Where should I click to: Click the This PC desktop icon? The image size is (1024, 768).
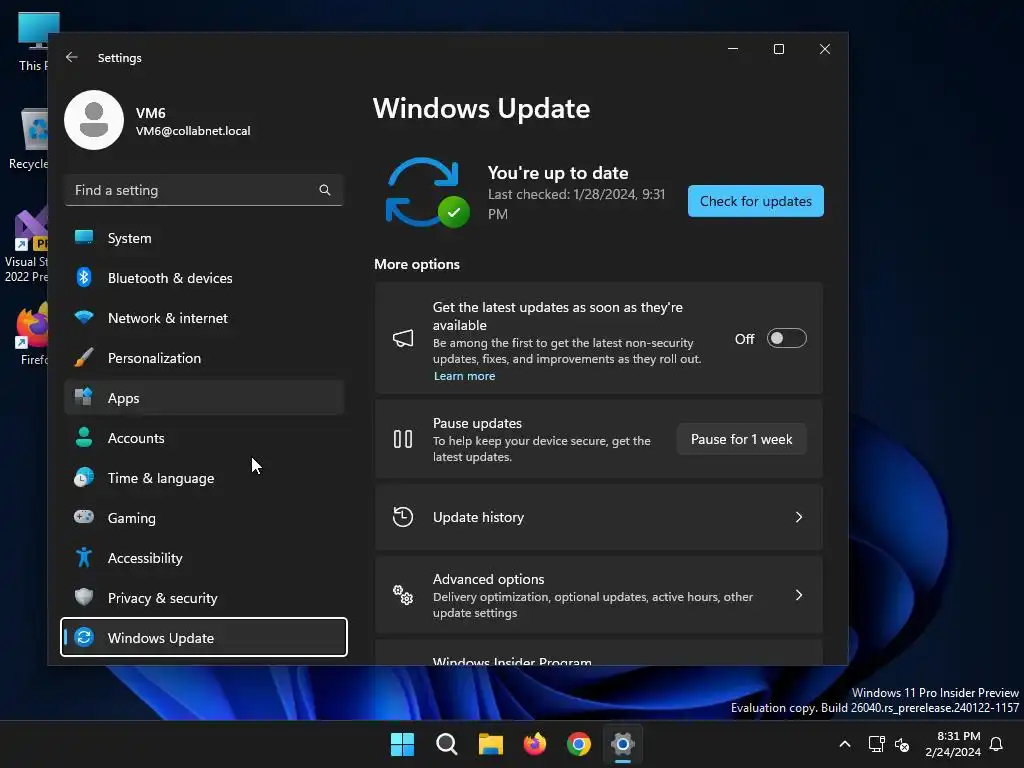pyautogui.click(x=33, y=42)
